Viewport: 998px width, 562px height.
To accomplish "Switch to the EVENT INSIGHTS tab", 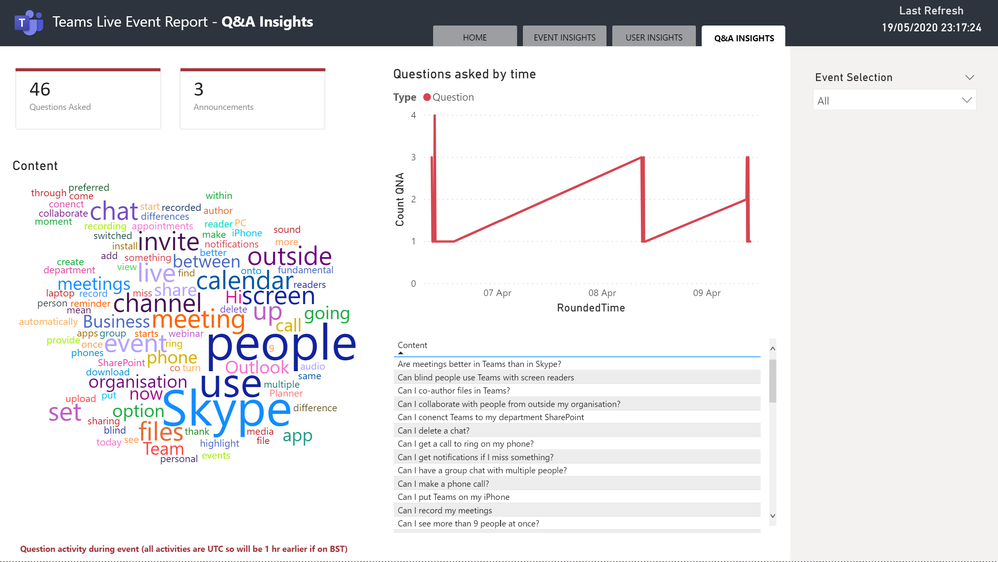I will (564, 37).
